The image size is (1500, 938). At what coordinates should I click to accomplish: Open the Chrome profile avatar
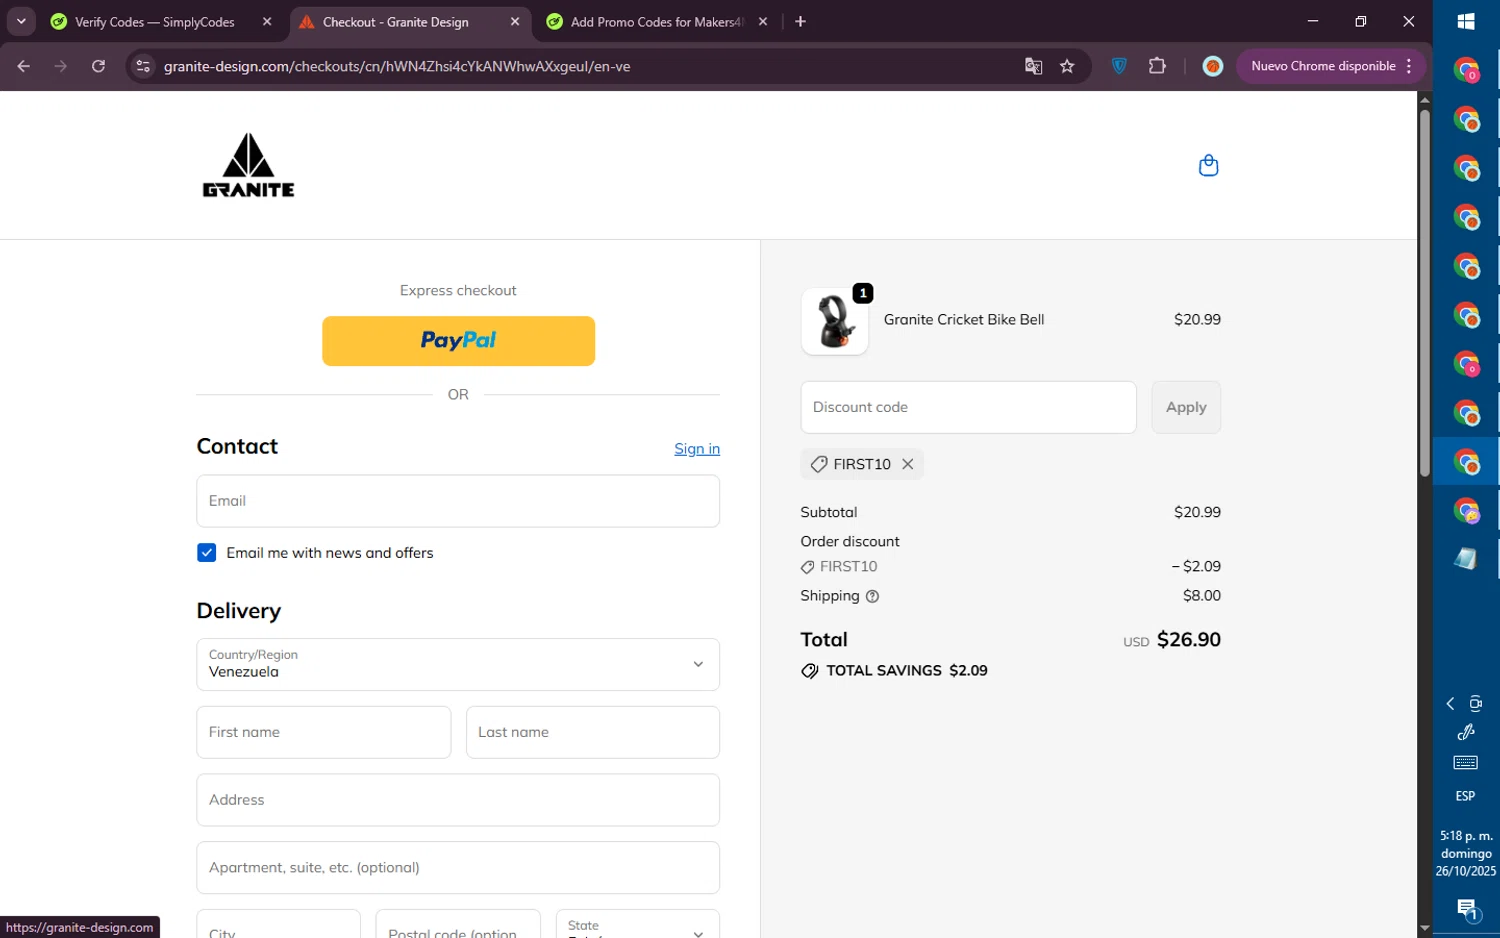click(x=1212, y=66)
